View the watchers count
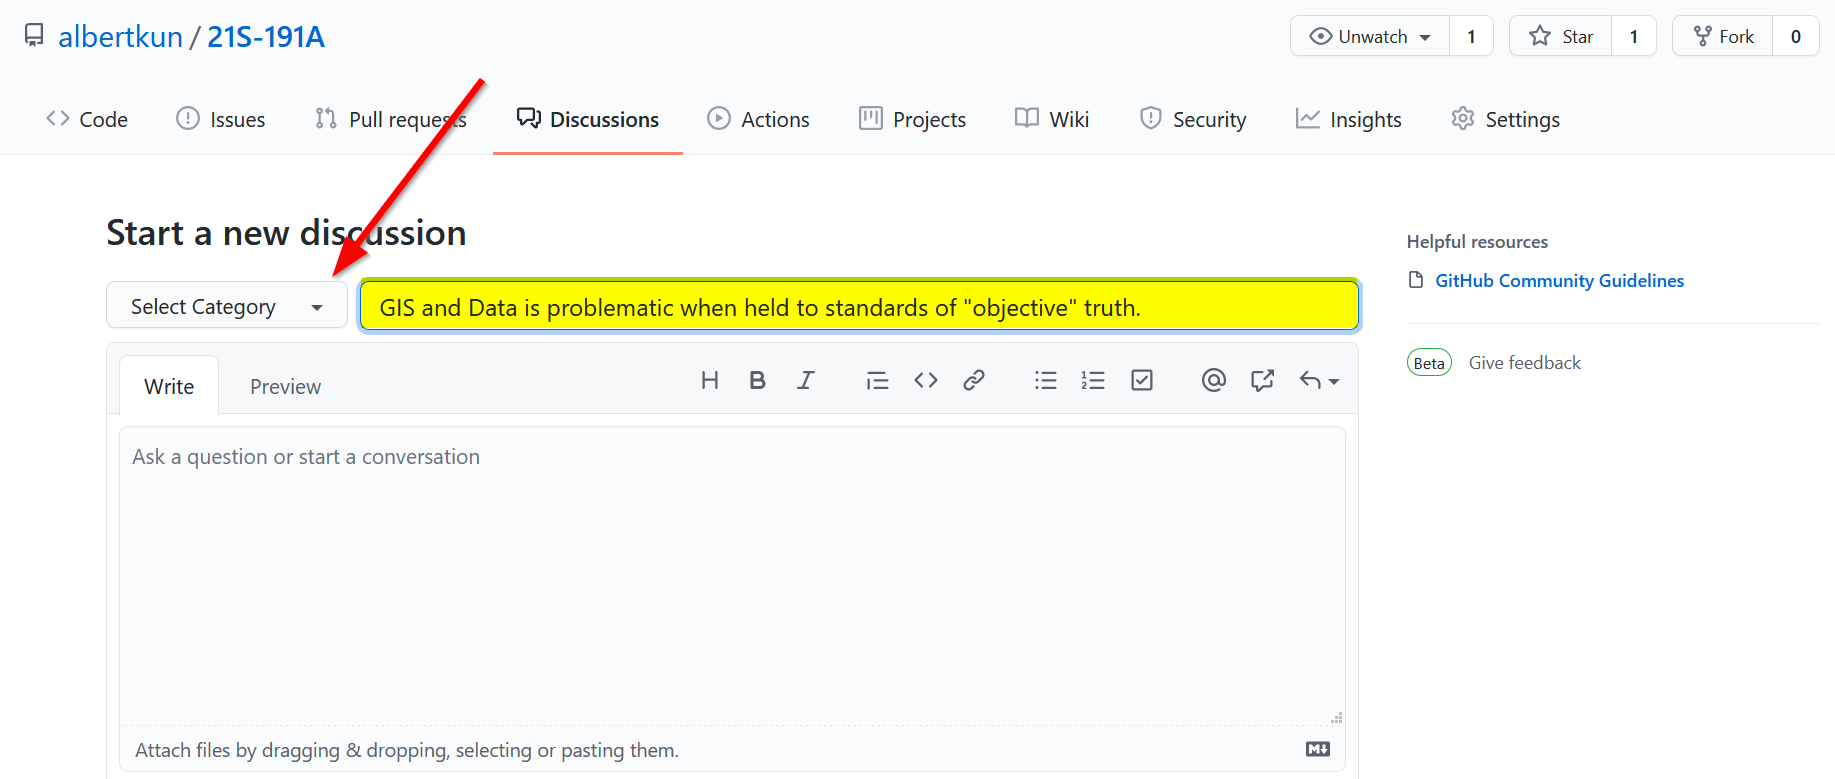The image size is (1835, 779). [1471, 36]
